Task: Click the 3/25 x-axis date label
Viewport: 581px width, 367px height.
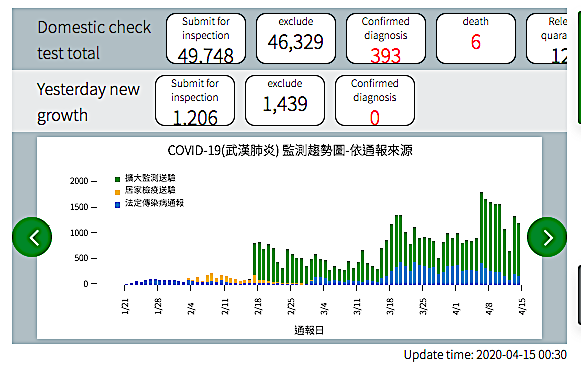Action: coord(423,306)
